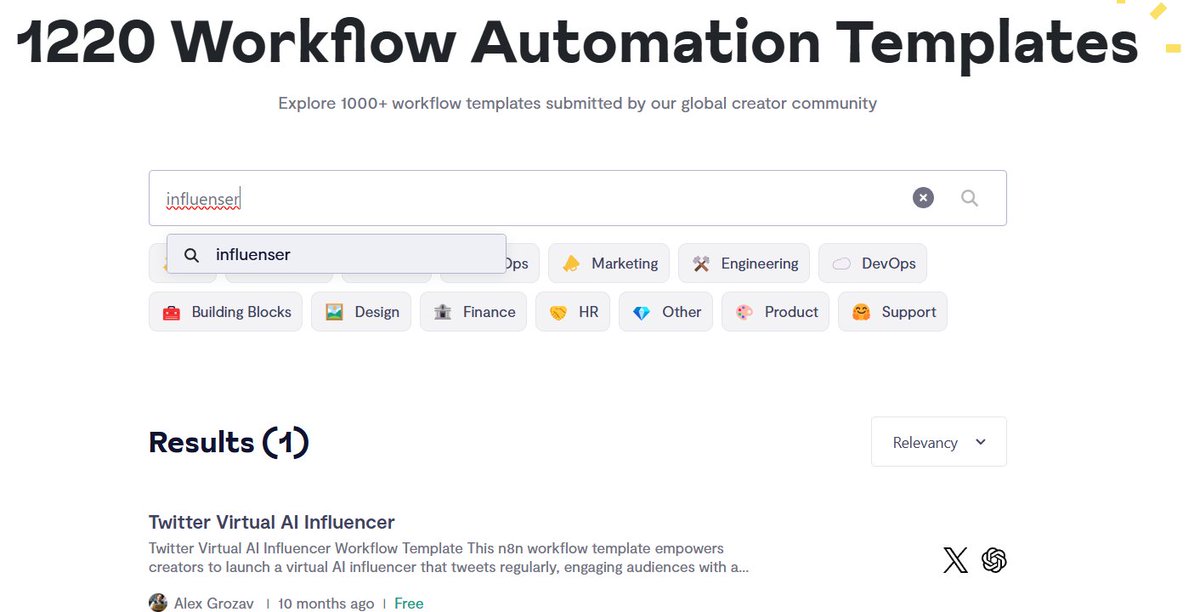Screen dimensions: 1200x612
Task: Click the template description text
Action: 449,558
